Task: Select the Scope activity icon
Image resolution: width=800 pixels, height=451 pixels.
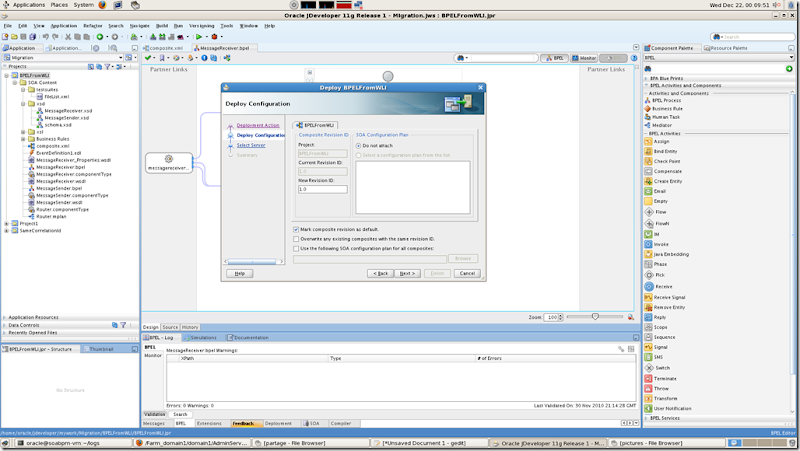Action: pyautogui.click(x=648, y=327)
